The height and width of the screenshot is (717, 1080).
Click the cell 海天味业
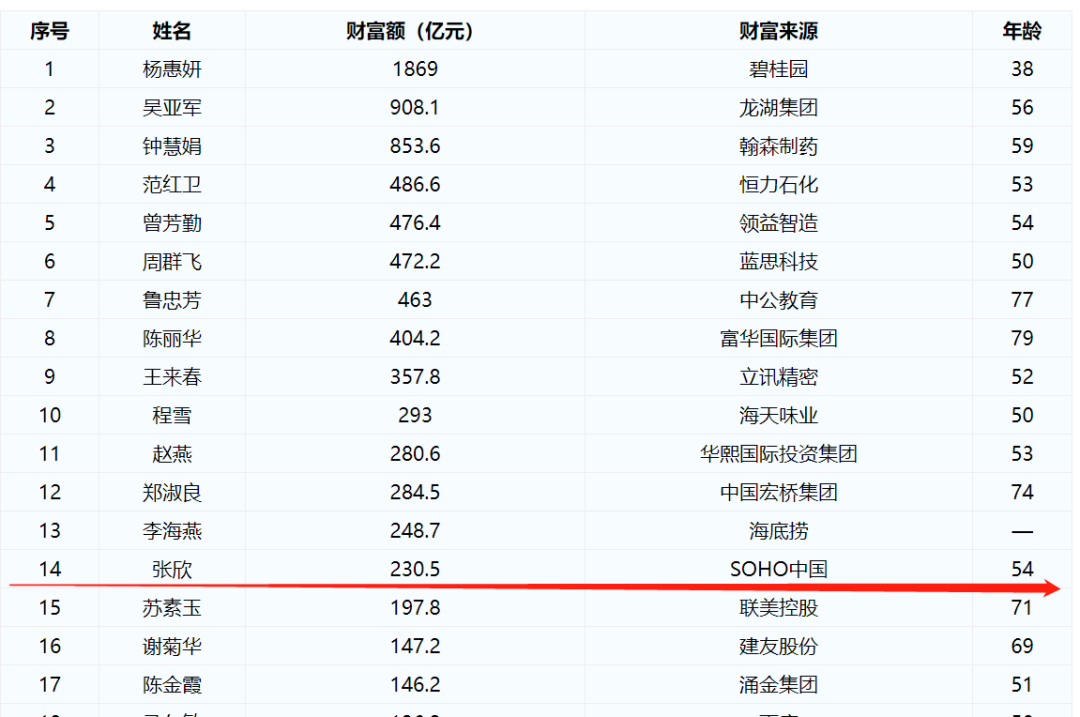778,415
